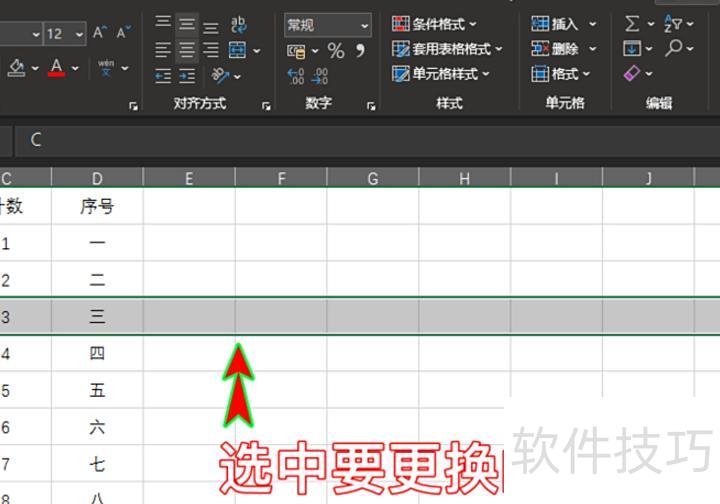Toggle wrap text icon
720x504 pixels.
tap(238, 24)
